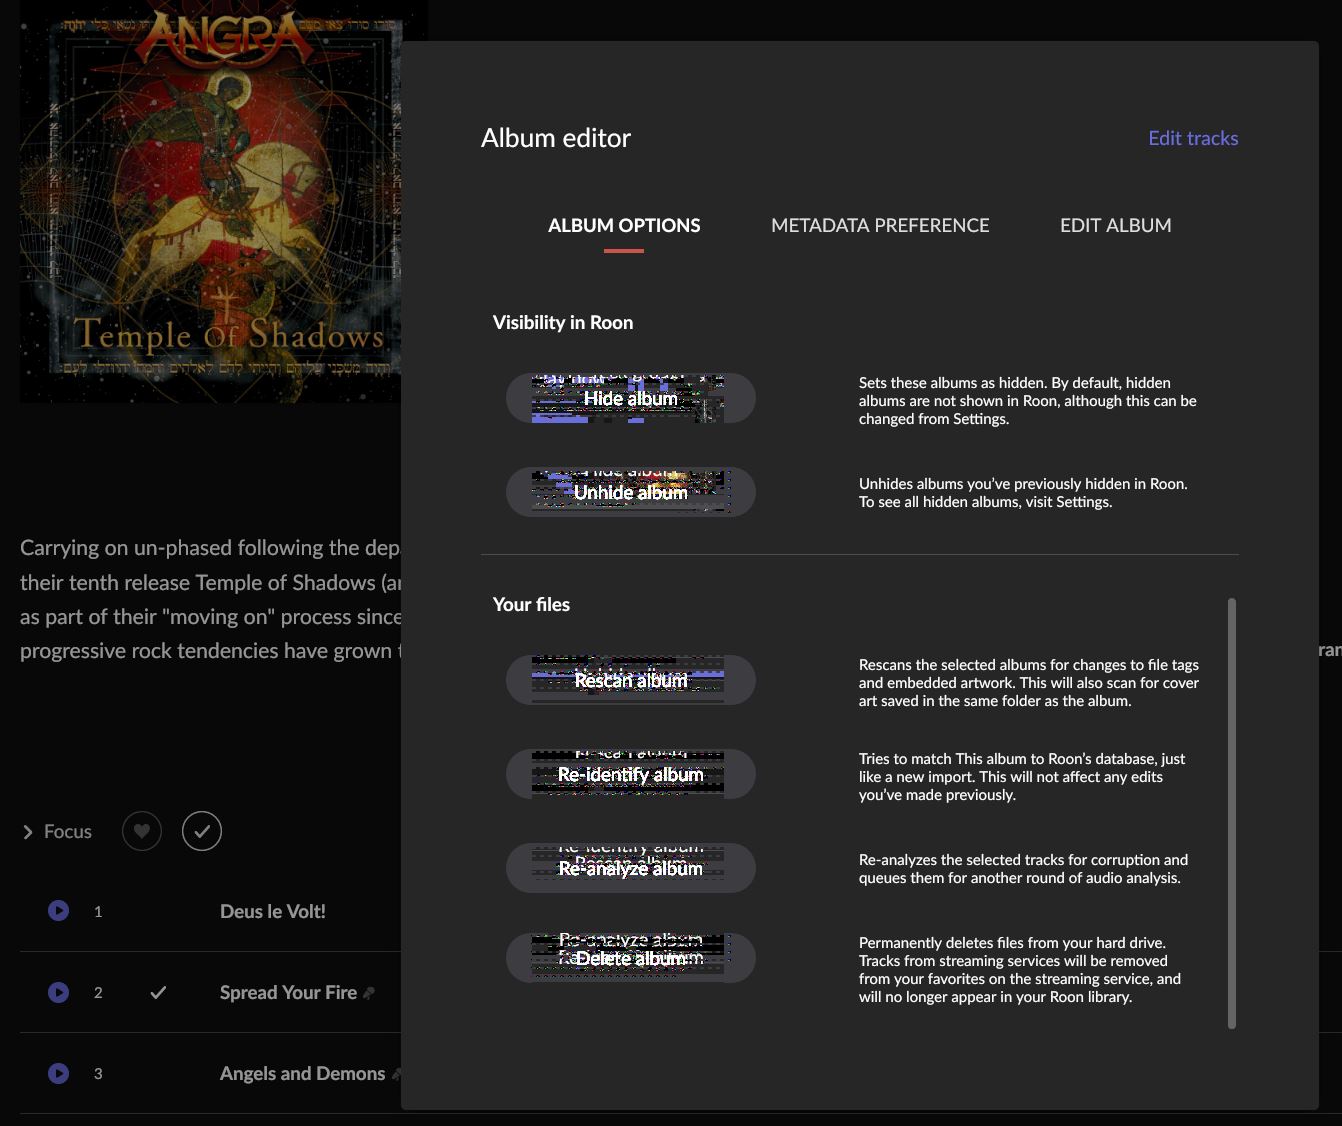Click the Hide album button
This screenshot has height=1126, width=1342.
[x=631, y=398]
